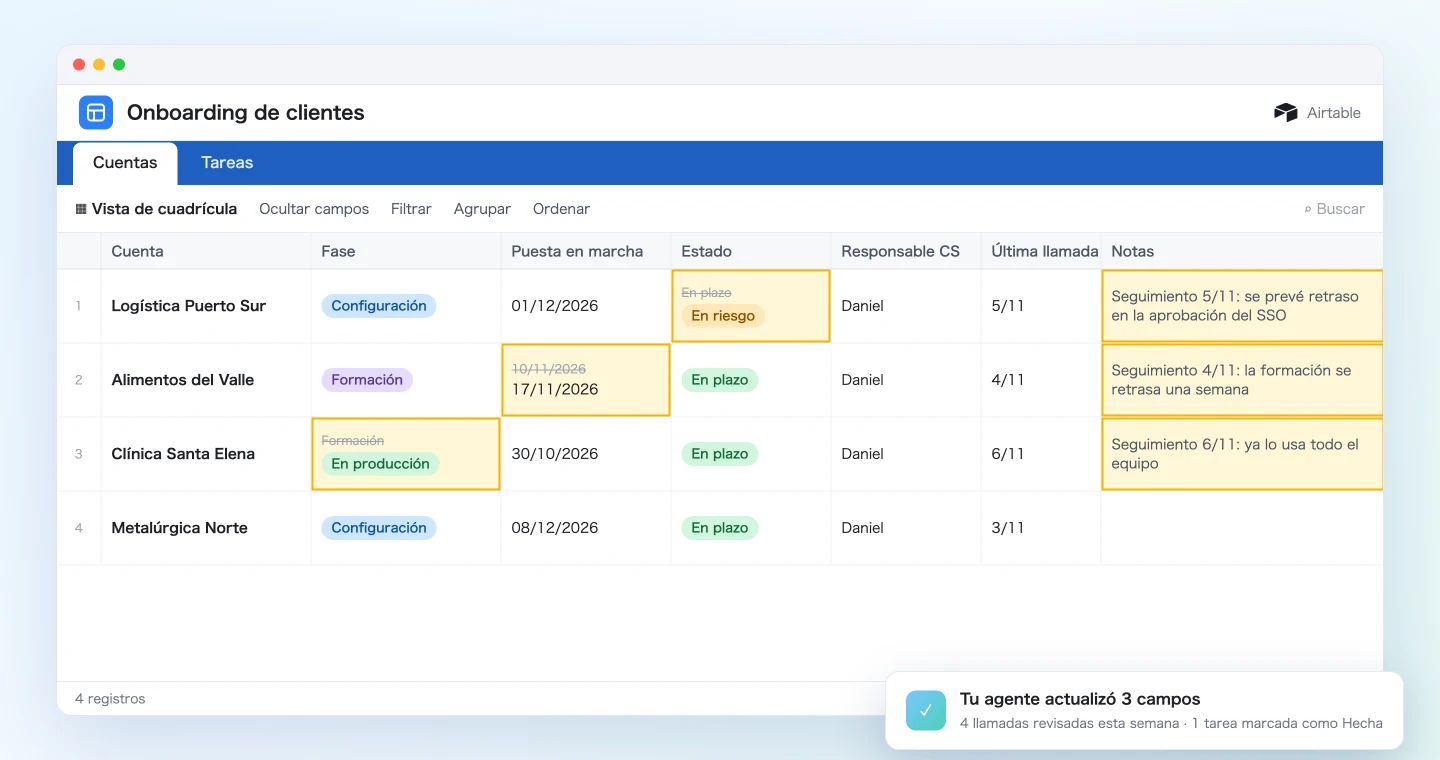Open the Ordenar option
Screen dimensions: 1440x760
pos(561,209)
